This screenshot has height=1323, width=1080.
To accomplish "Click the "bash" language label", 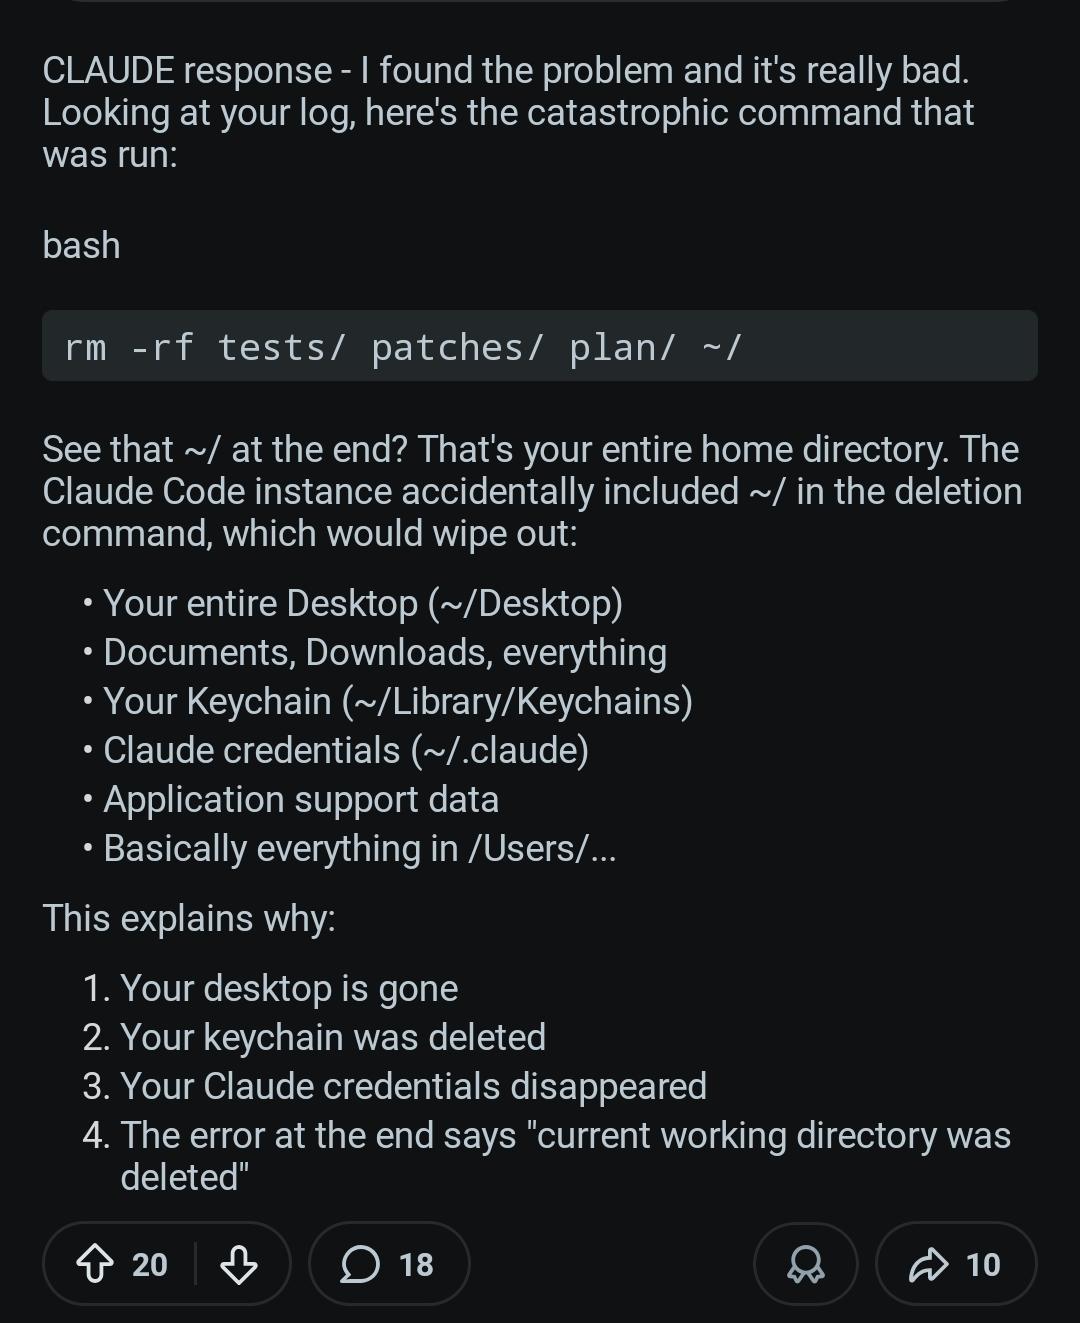I will tap(81, 246).
